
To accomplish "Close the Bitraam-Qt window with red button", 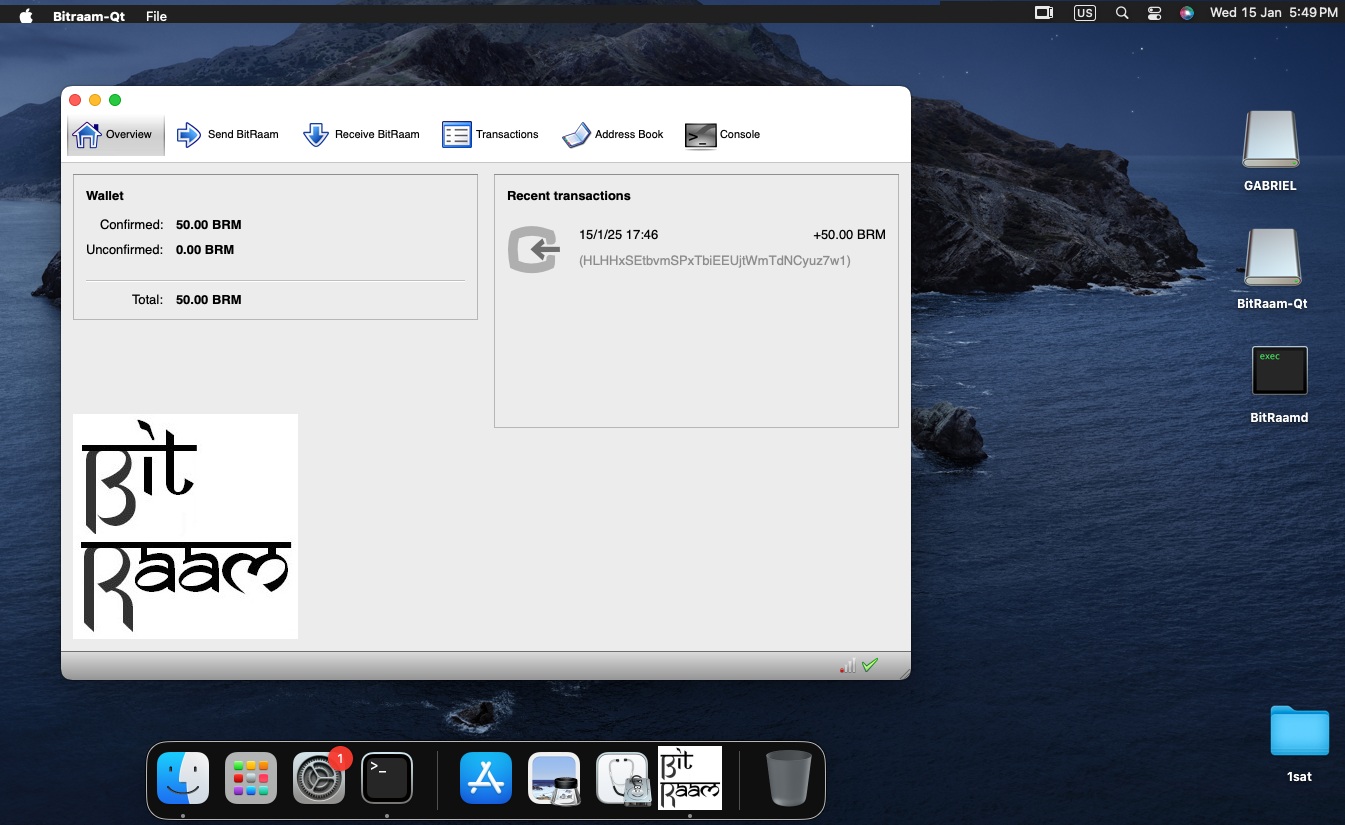I will (75, 100).
